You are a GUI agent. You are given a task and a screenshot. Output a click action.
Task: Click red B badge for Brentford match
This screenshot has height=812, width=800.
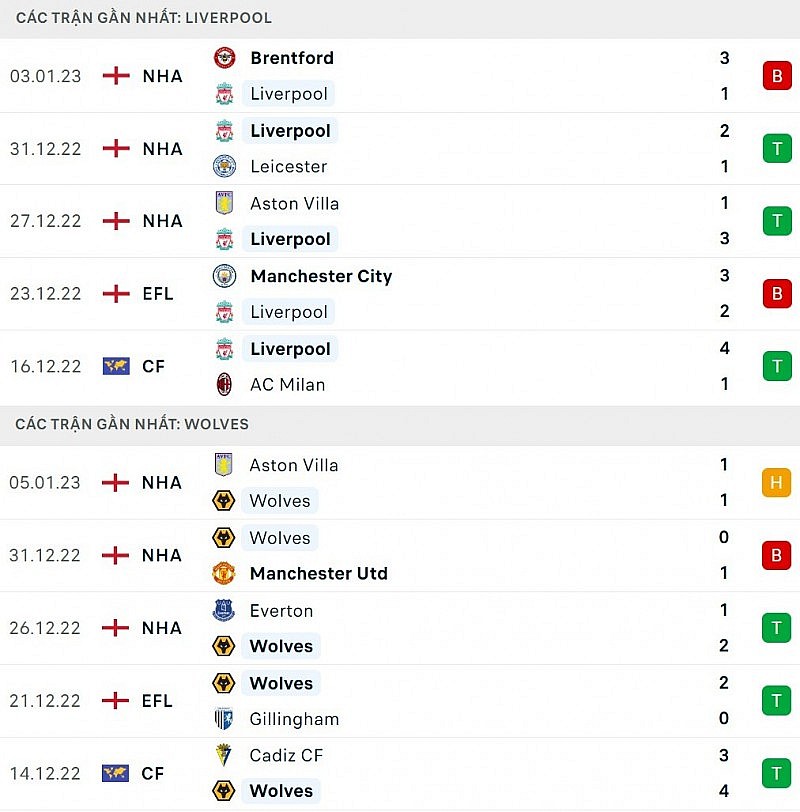(x=776, y=76)
